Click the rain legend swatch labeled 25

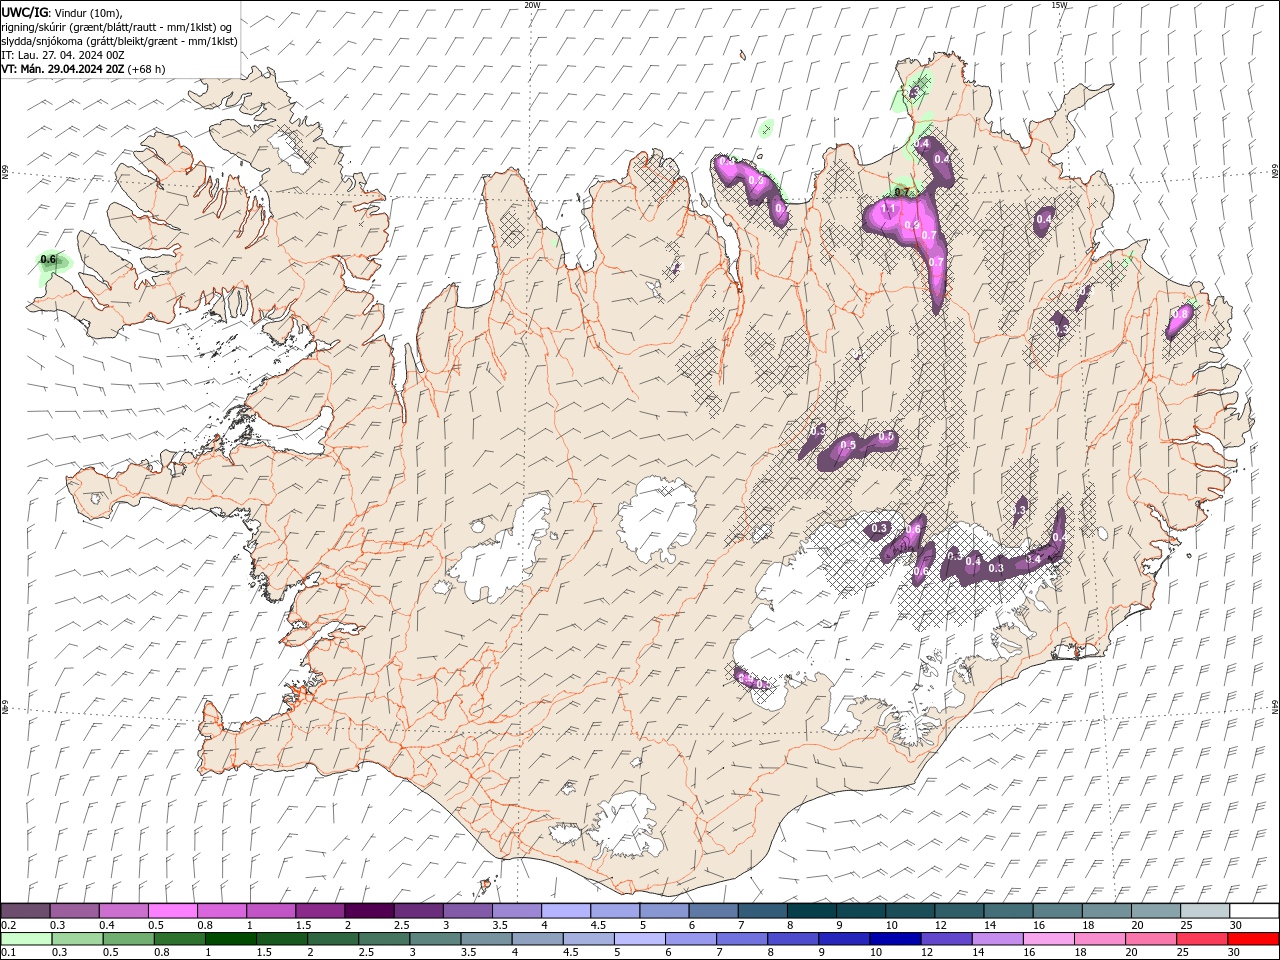click(x=1203, y=939)
